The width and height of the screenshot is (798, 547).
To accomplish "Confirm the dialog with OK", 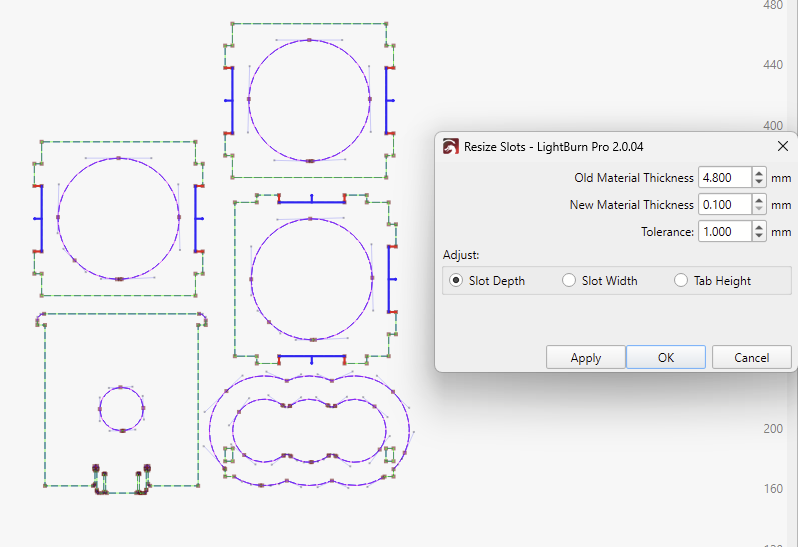I will point(666,358).
